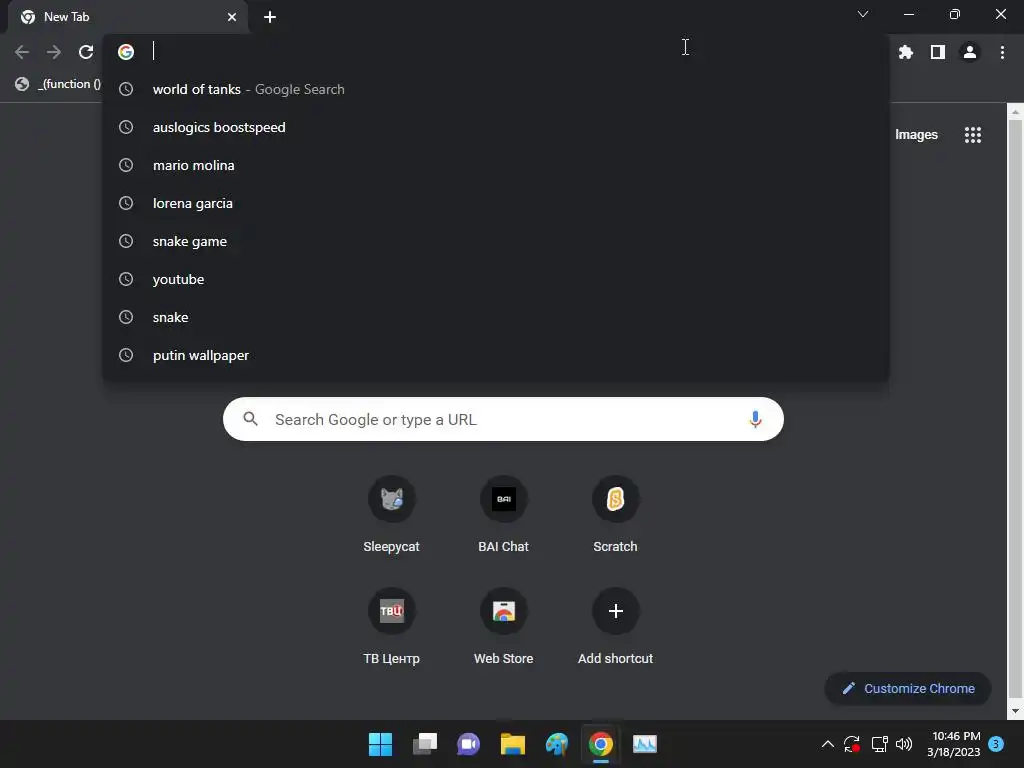Open the sync status tray icon
Image resolution: width=1024 pixels, height=768 pixels.
point(852,744)
